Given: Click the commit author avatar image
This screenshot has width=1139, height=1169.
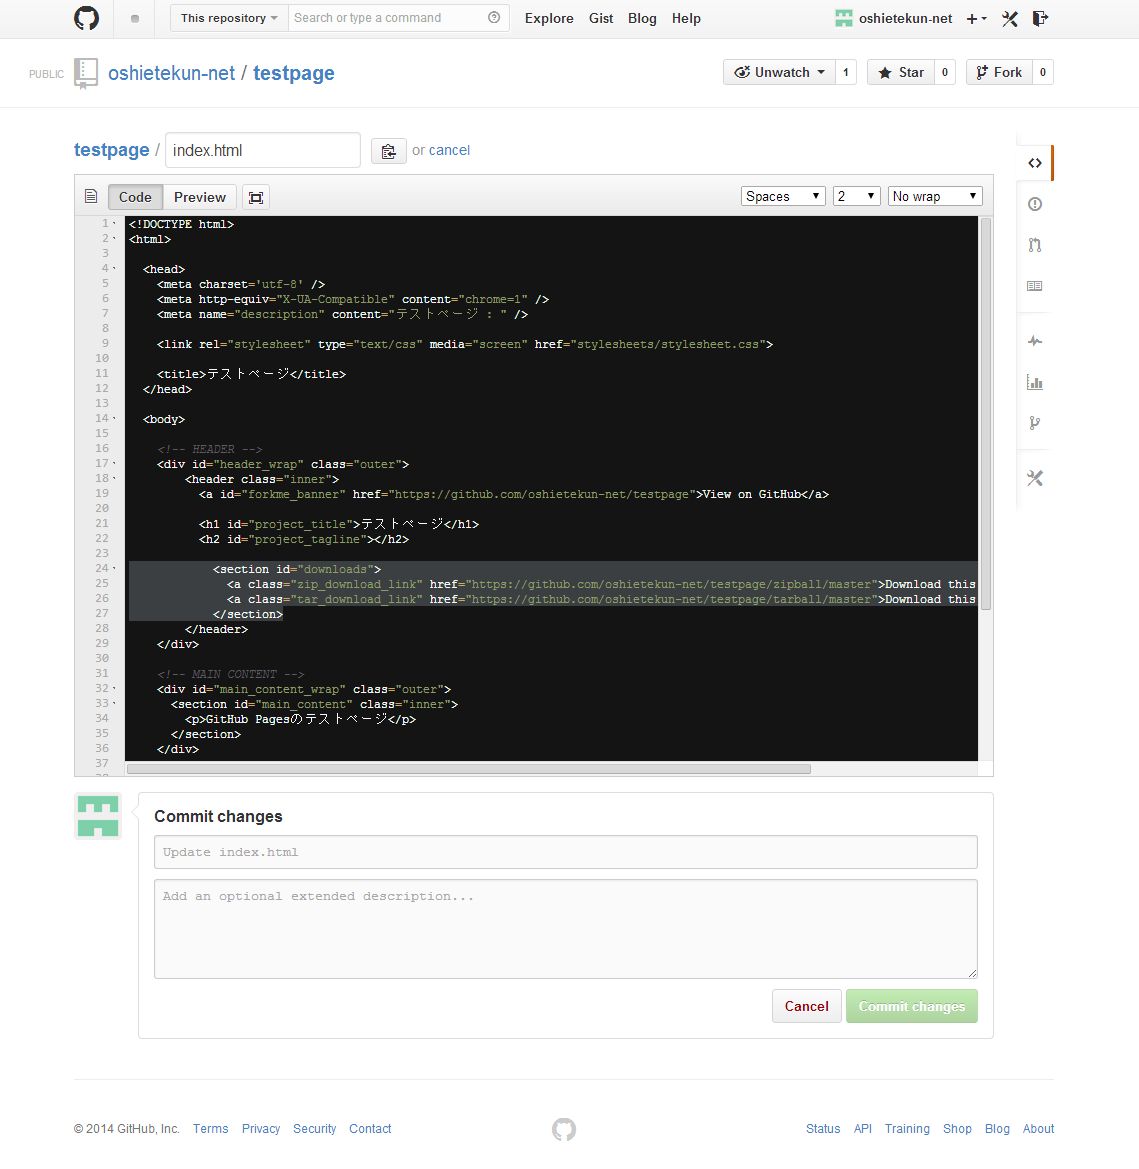Looking at the screenshot, I should (x=98, y=816).
